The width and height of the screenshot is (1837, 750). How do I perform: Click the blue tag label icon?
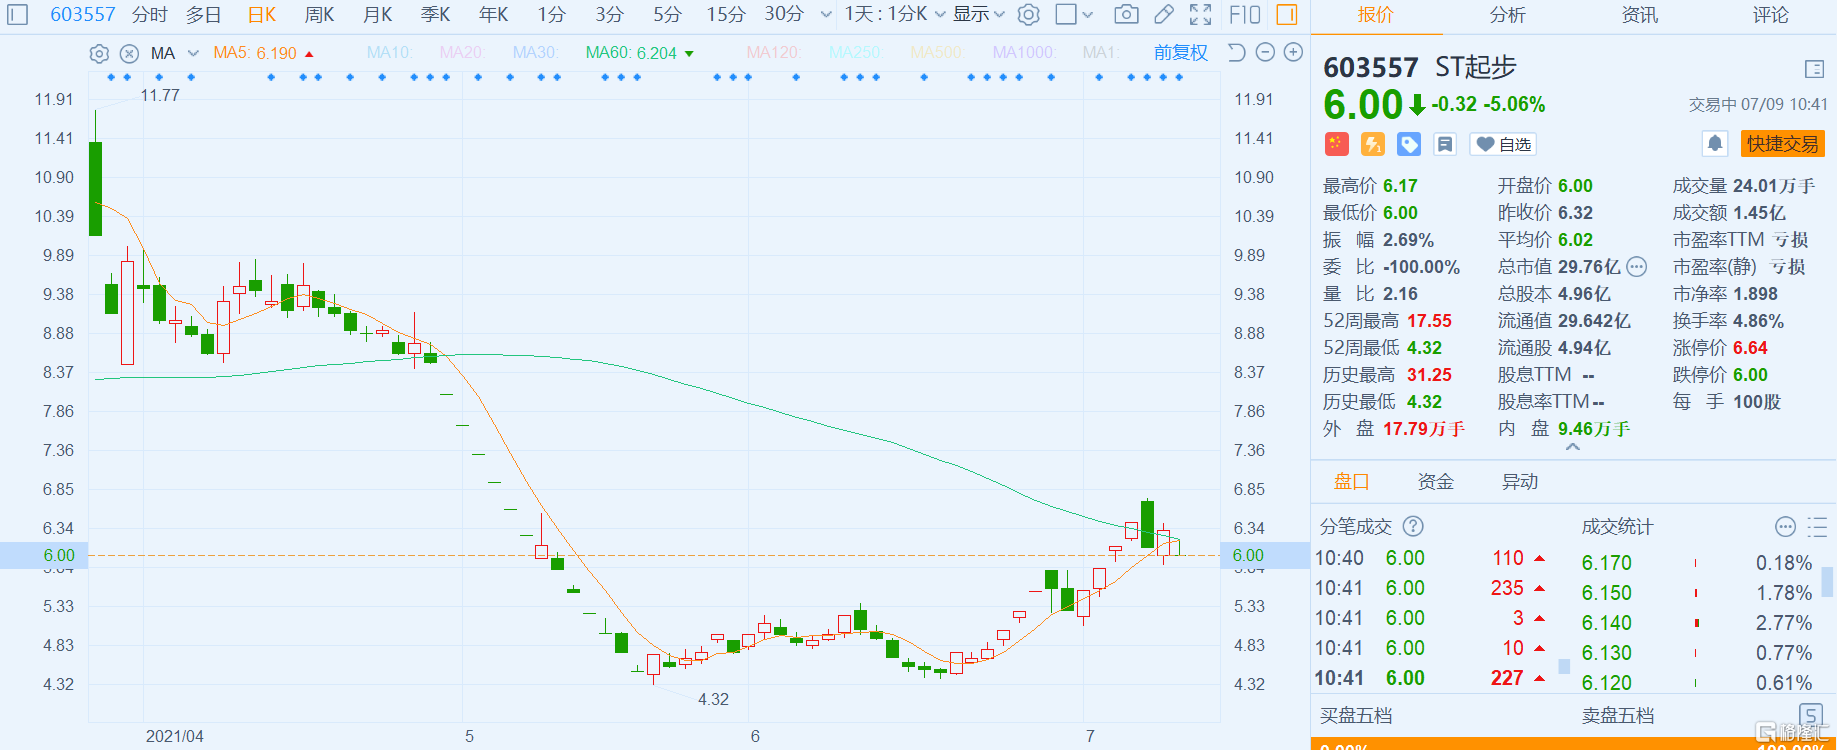coord(1409,144)
